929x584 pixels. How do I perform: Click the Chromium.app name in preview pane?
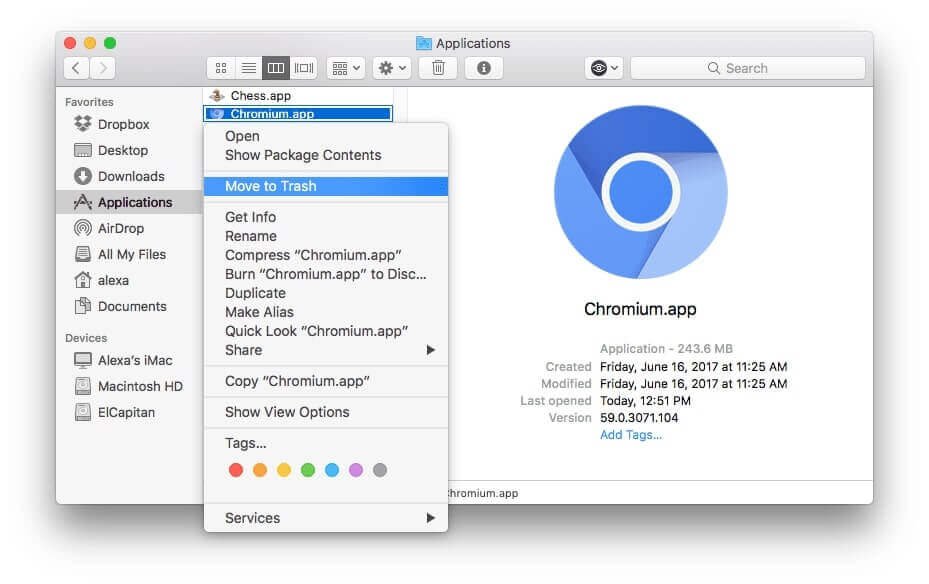pos(640,310)
